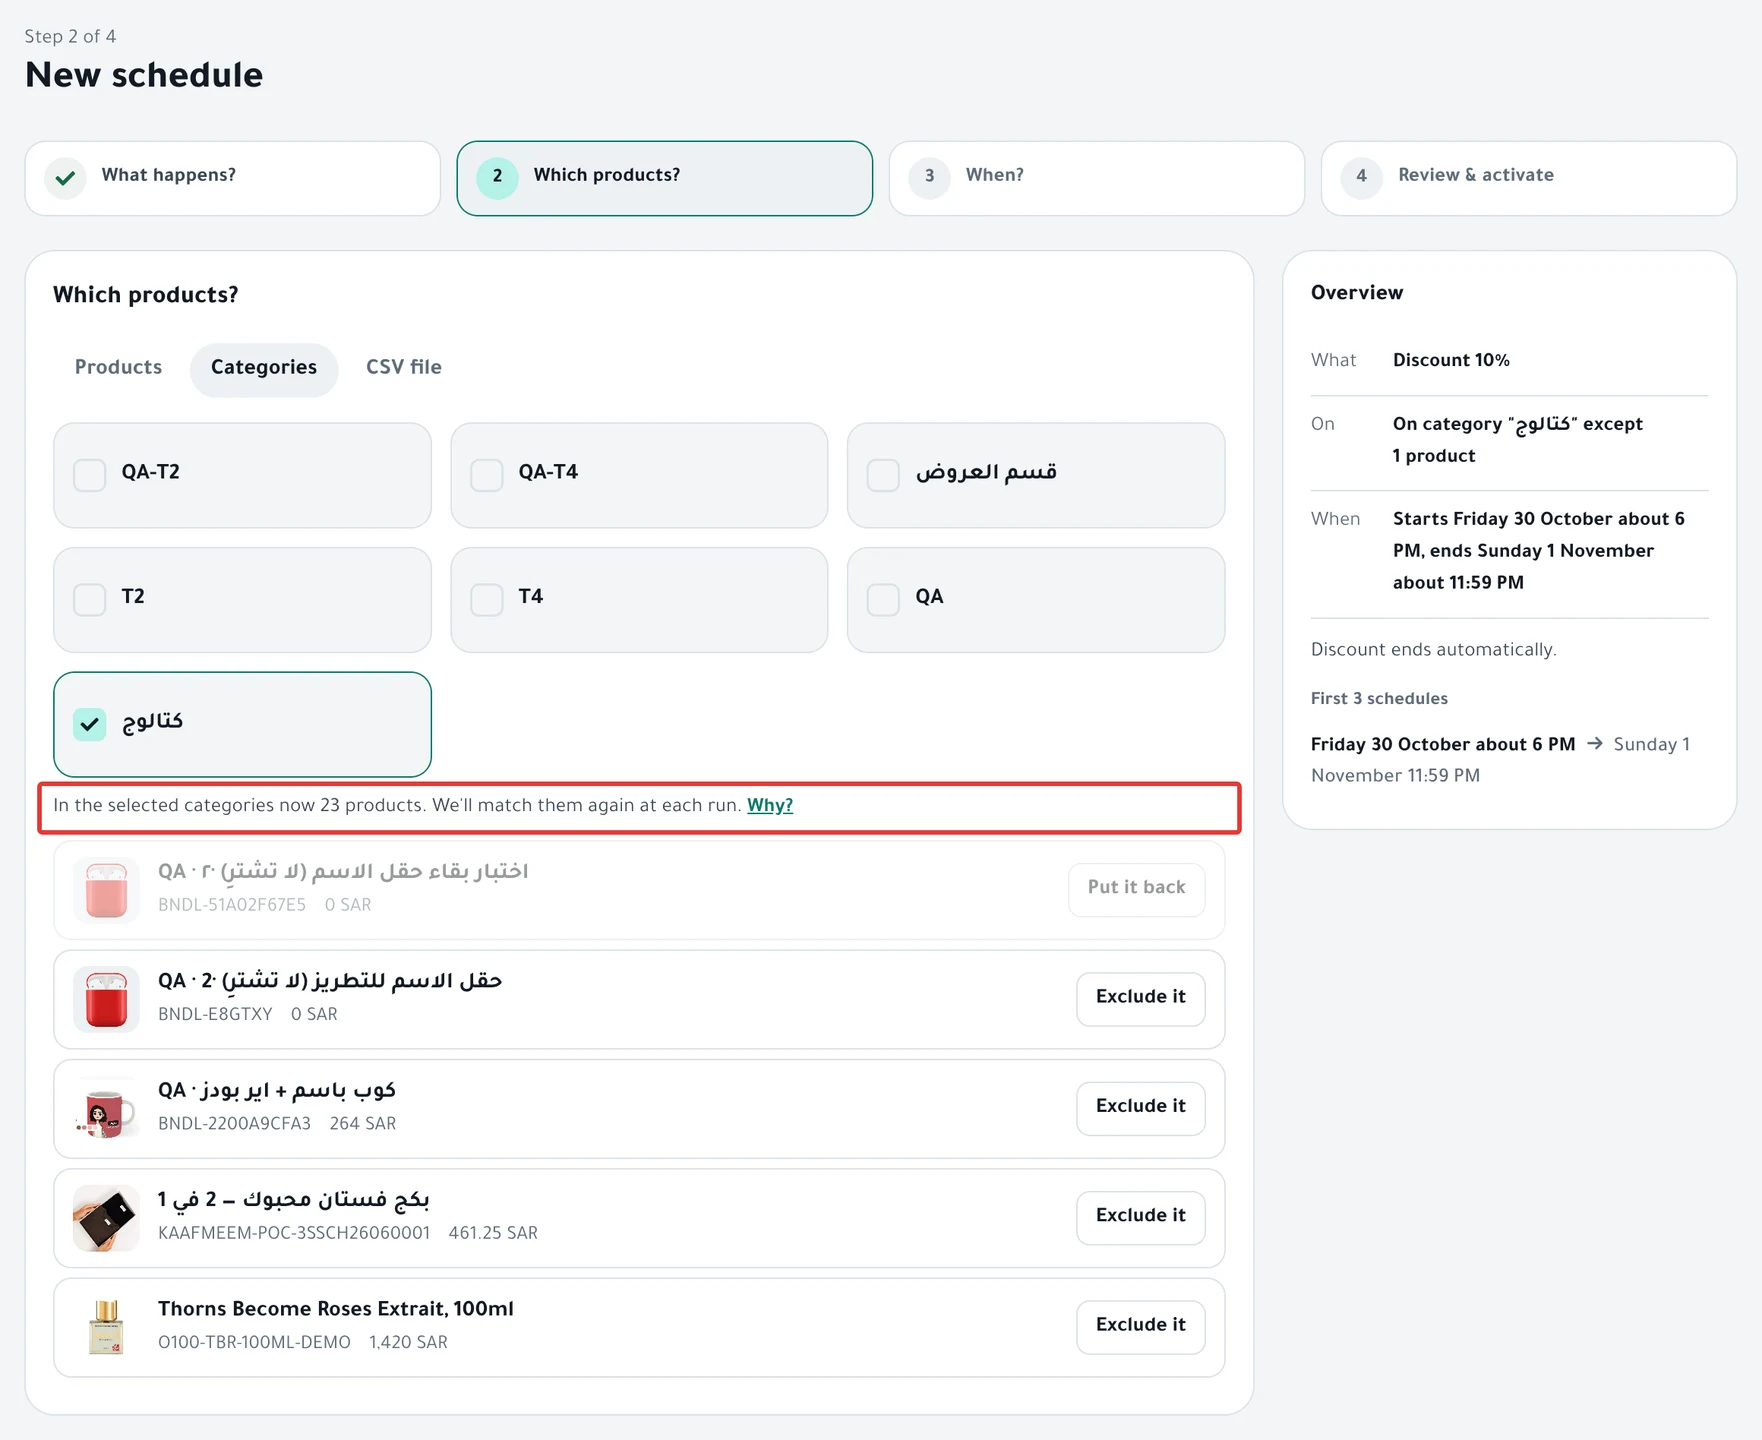1762x1440 pixels.
Task: Click SKU text 'BNDL-E8GTXY'
Action: pos(215,1015)
